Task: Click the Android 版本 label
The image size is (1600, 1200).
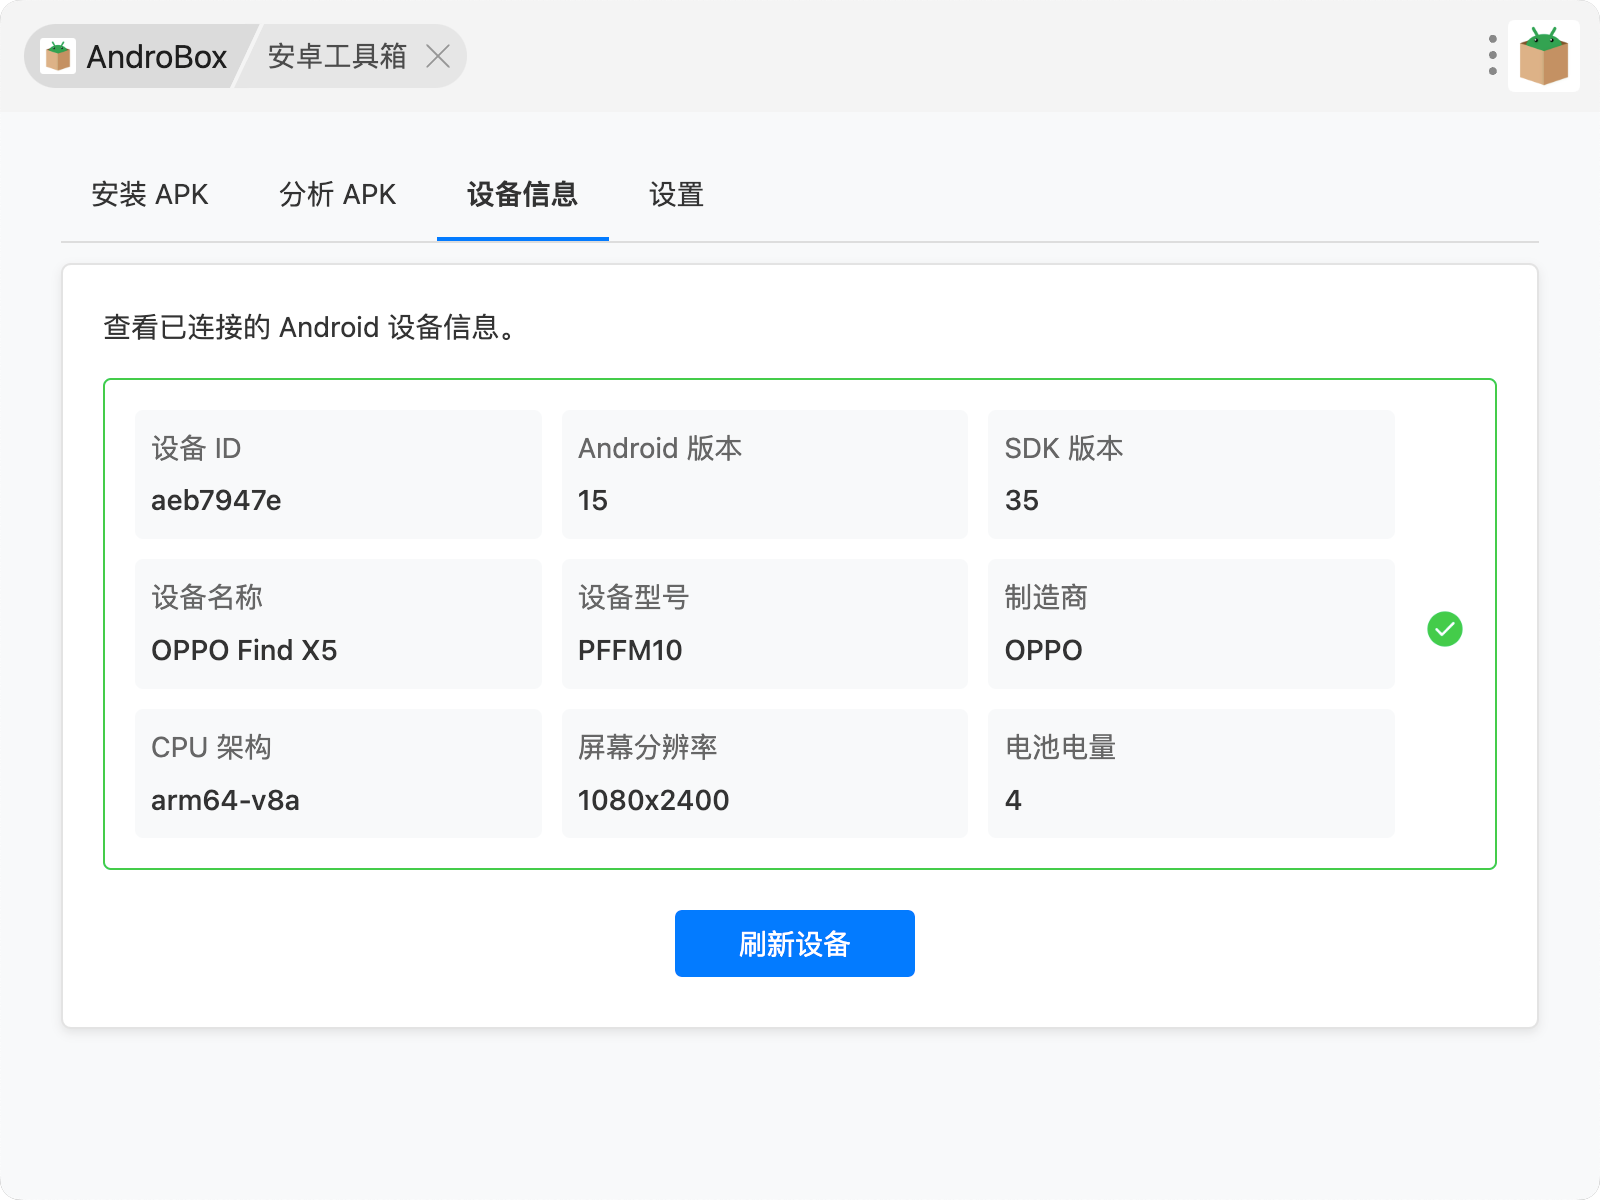Action: 660,448
